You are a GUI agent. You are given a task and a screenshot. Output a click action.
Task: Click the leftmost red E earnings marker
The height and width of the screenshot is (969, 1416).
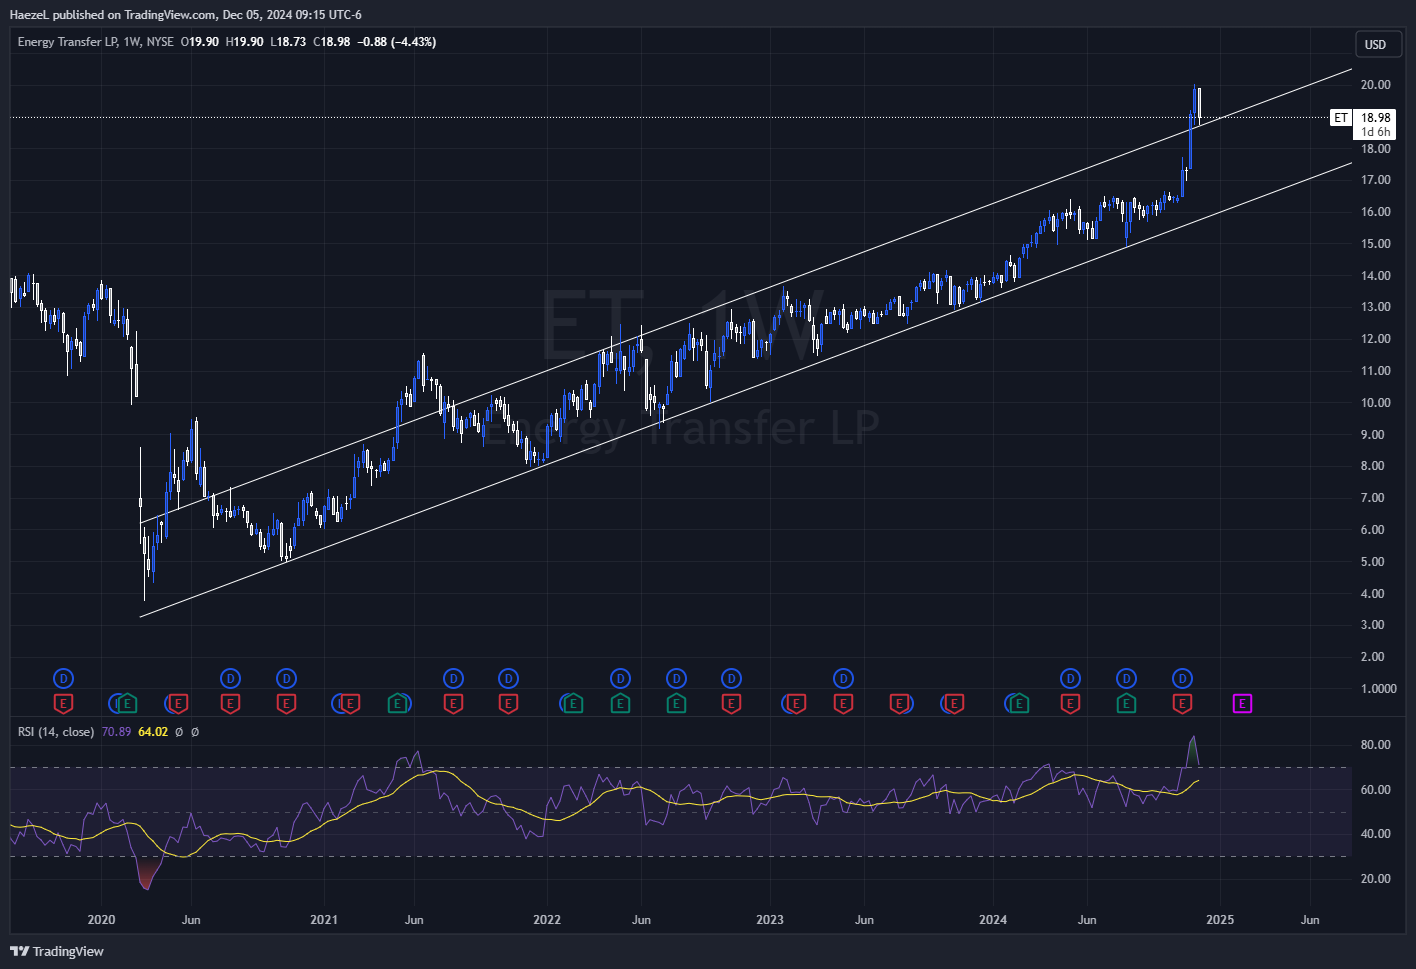coord(63,704)
